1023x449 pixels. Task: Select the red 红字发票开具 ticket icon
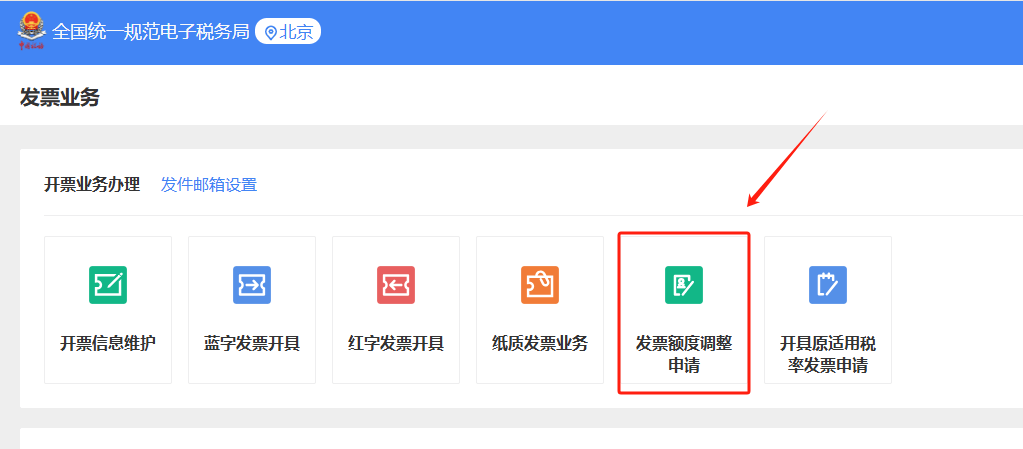396,285
